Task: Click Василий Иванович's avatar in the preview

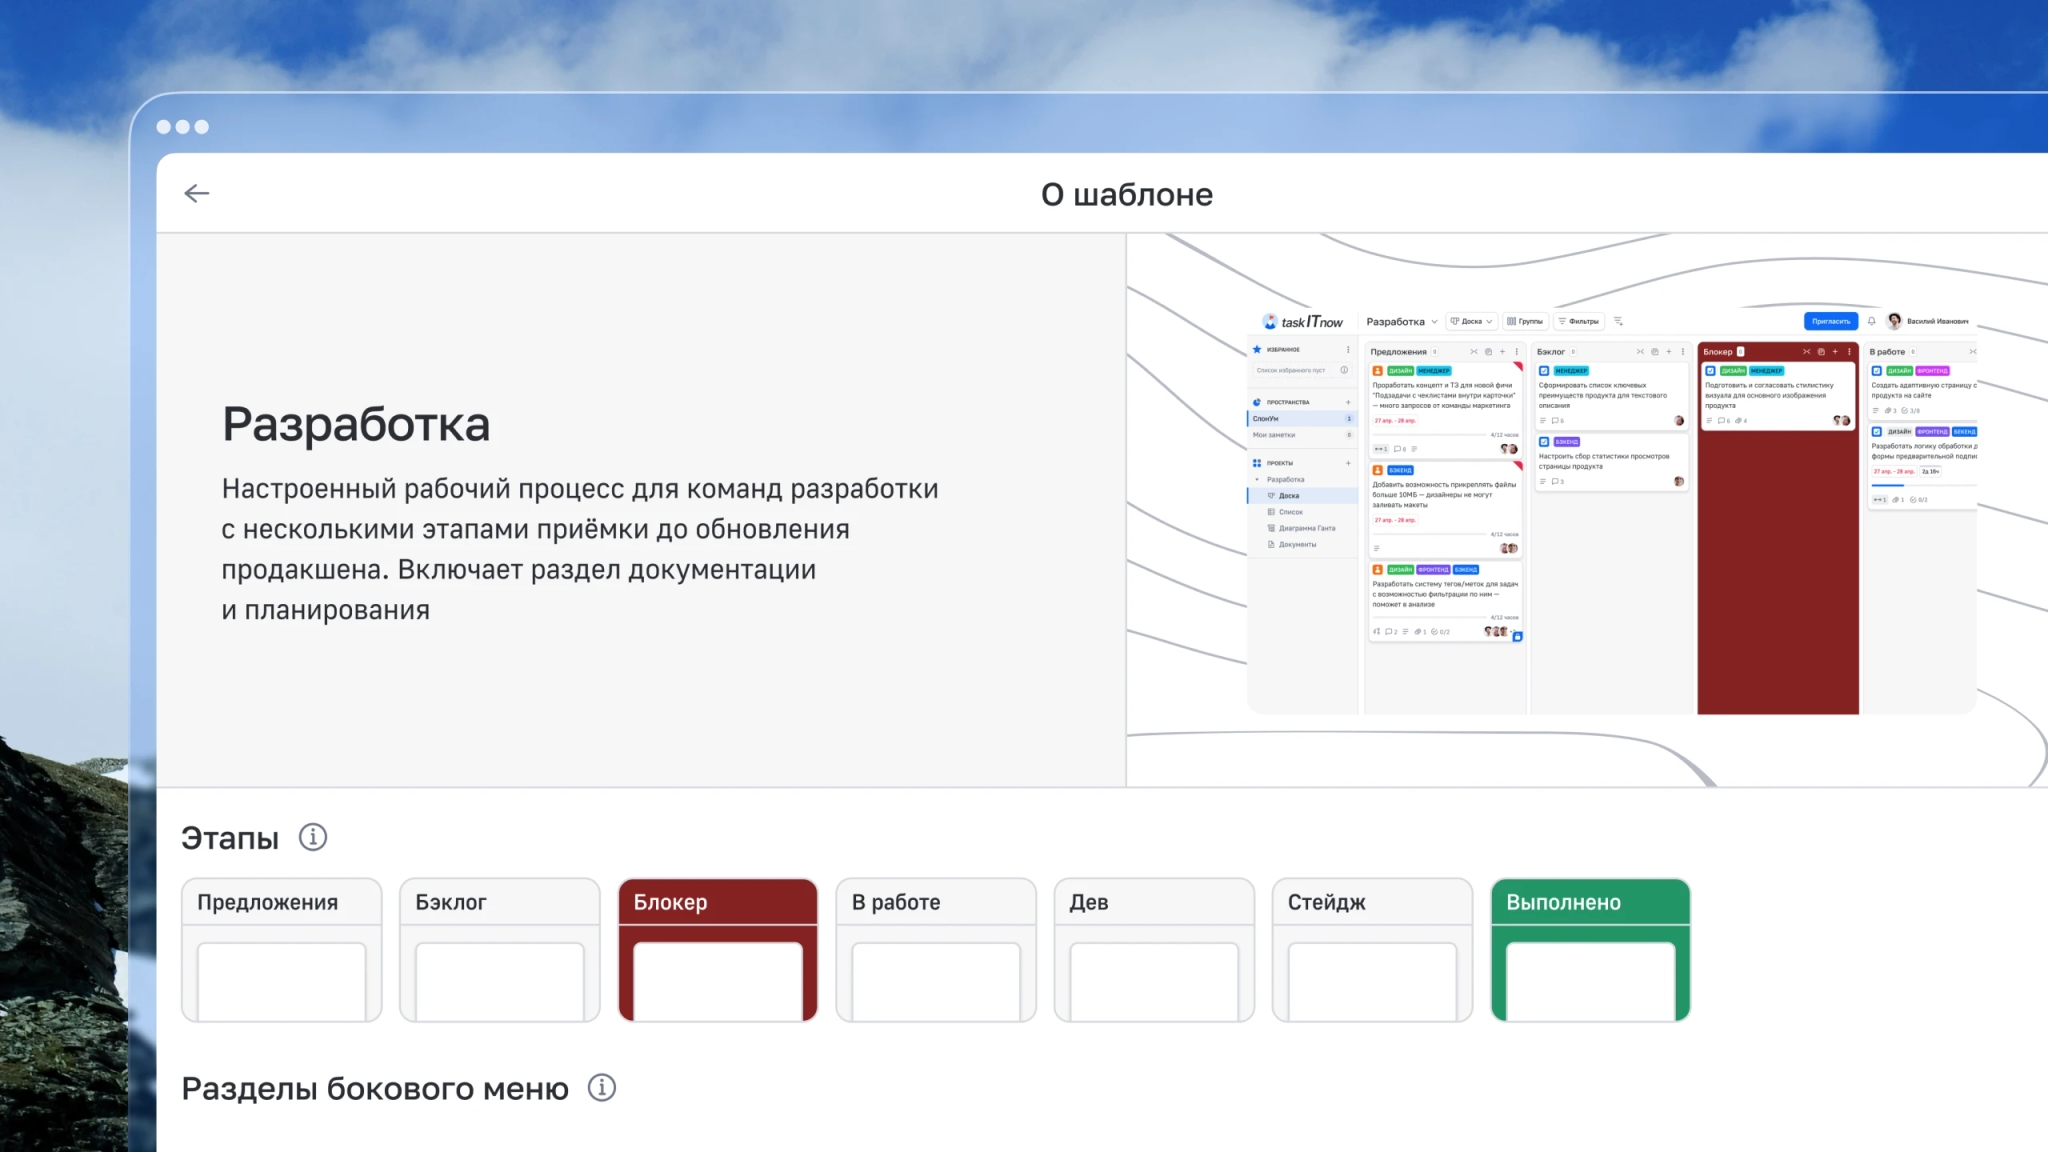Action: pyautogui.click(x=1894, y=321)
